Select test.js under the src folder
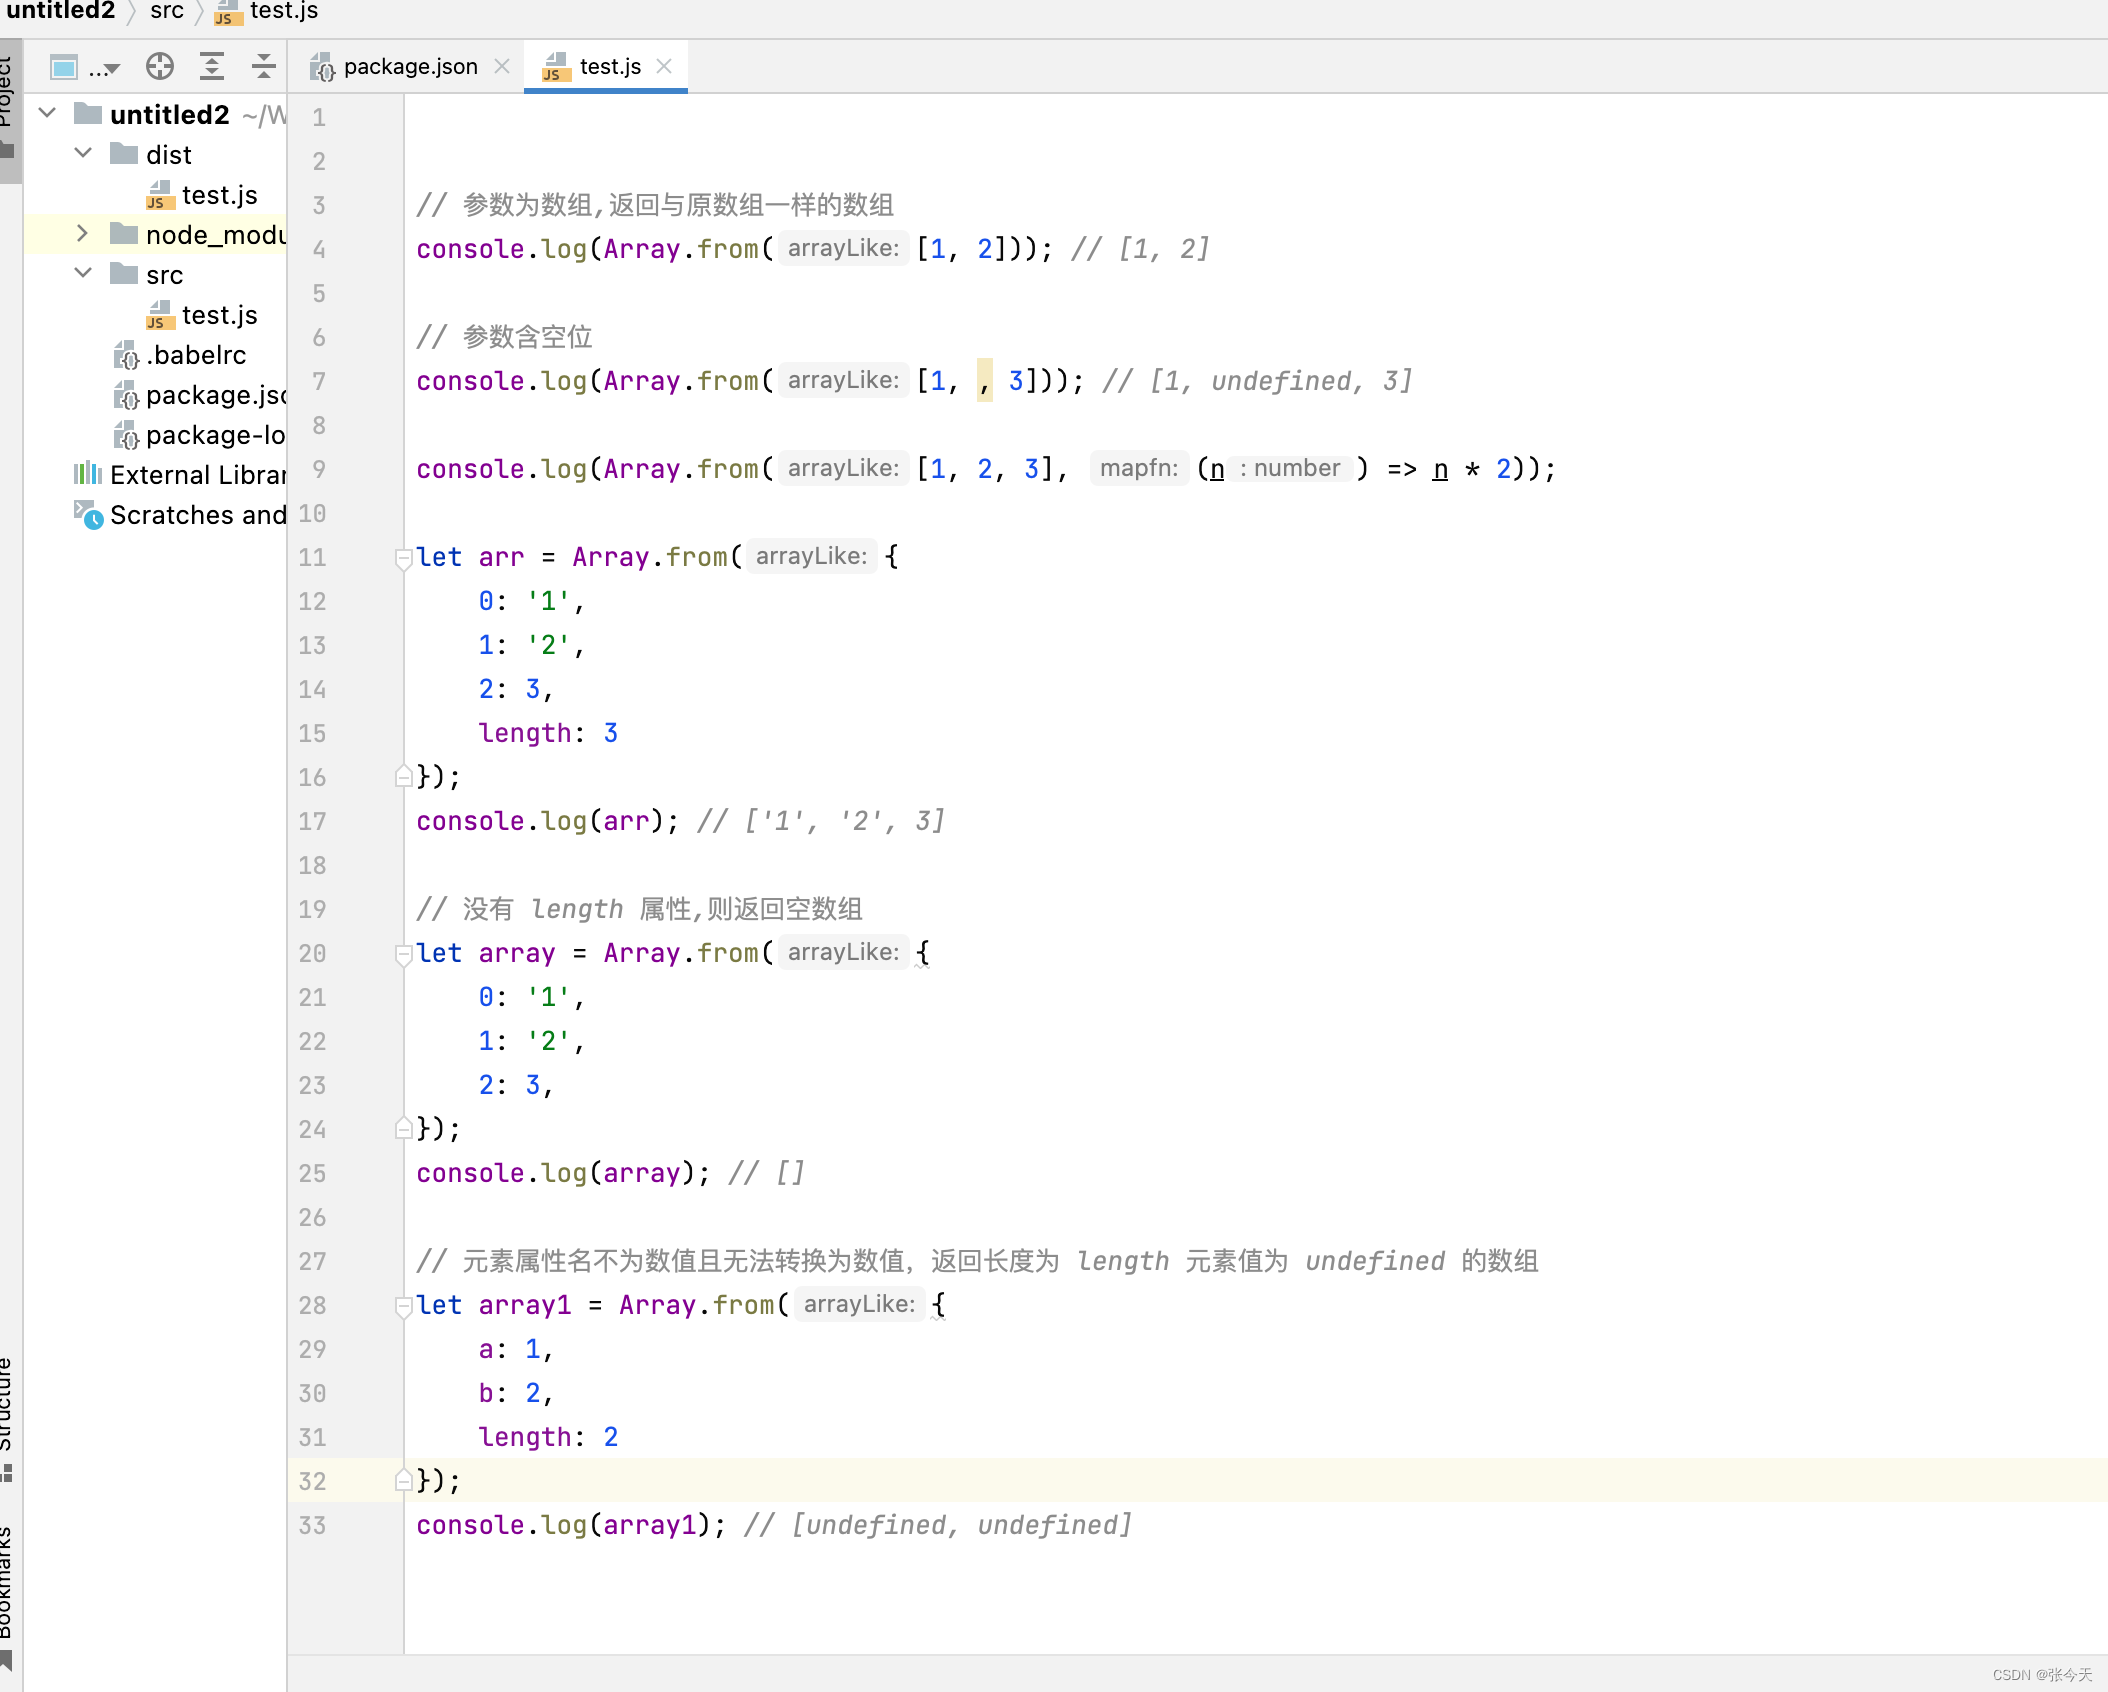The image size is (2108, 1692). click(x=219, y=315)
